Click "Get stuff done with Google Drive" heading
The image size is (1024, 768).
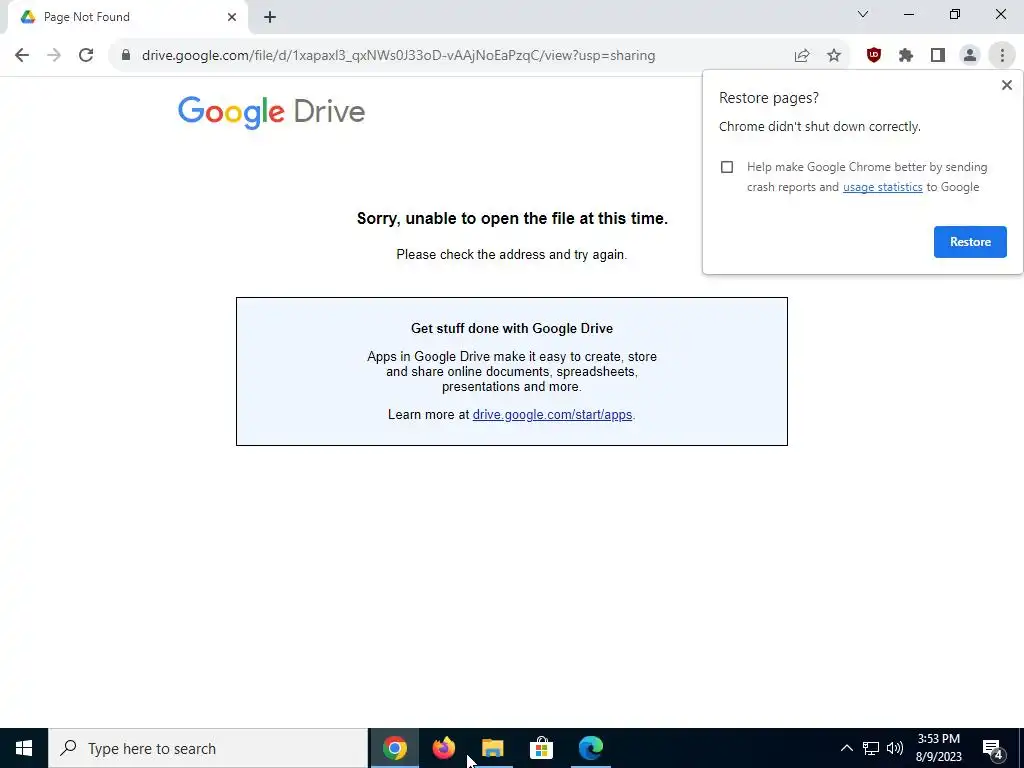tap(512, 328)
